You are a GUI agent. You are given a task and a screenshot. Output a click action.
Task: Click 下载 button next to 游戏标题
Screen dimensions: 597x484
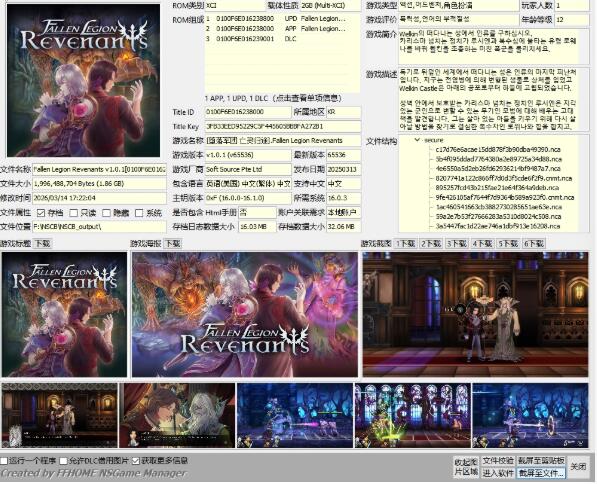42,243
